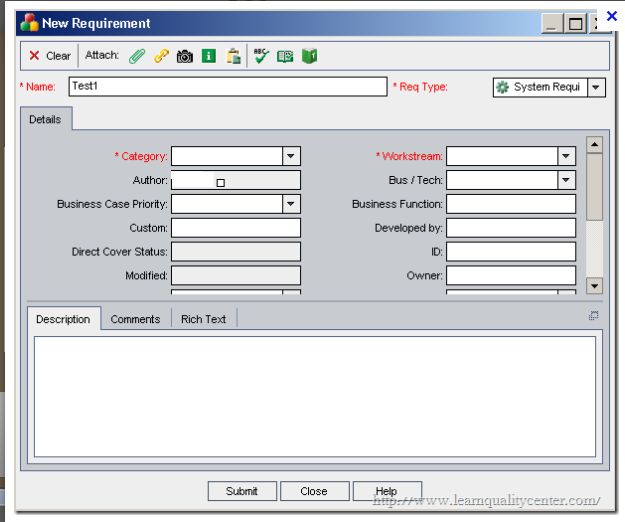Switch to the Rich Text tab
625x522 pixels.
[x=204, y=319]
